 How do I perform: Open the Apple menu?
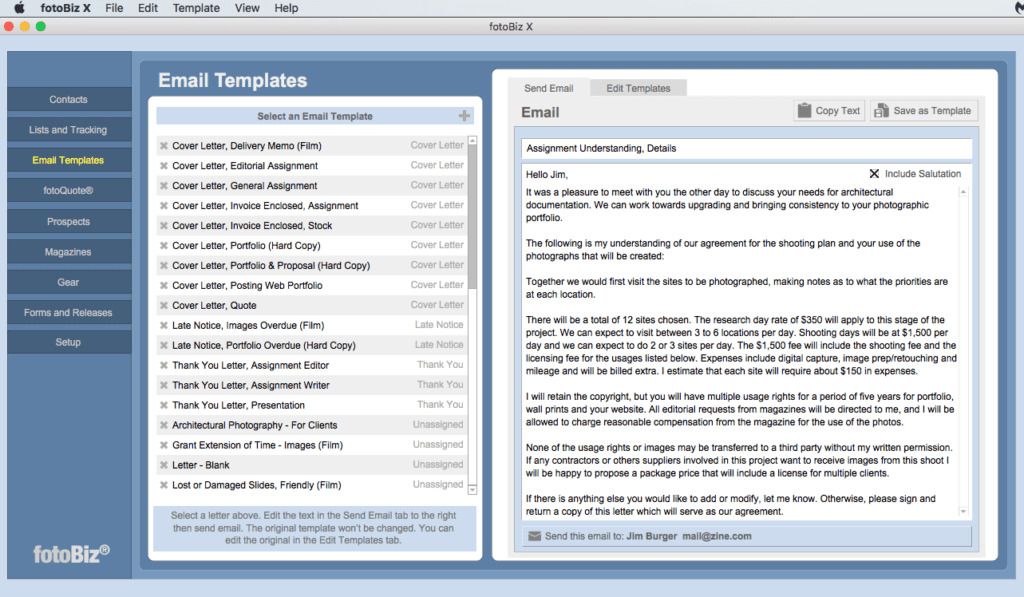pos(19,8)
